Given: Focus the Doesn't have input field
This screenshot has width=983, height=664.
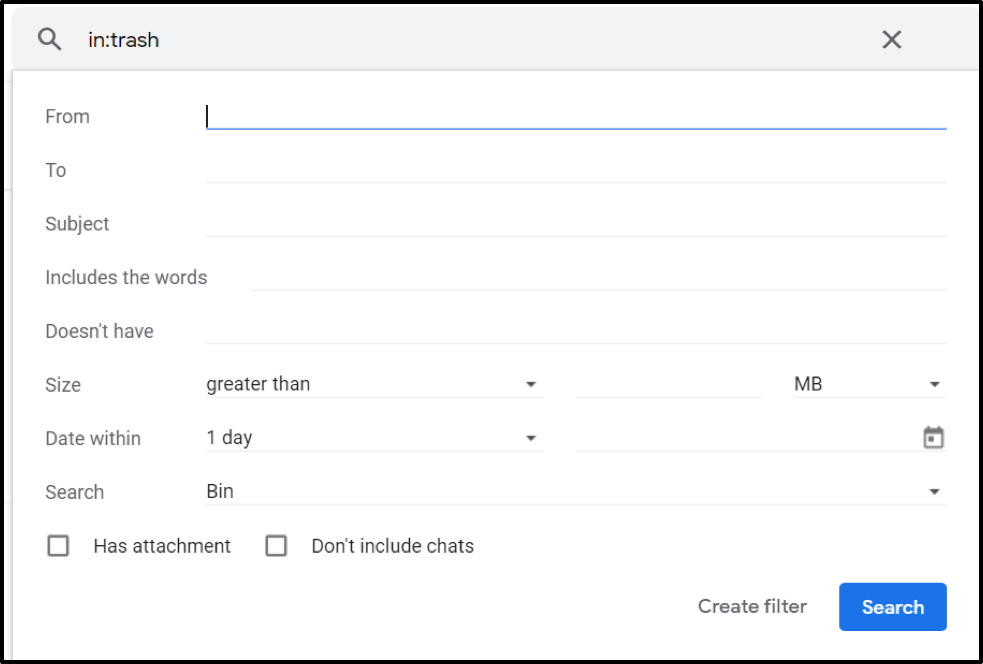Looking at the screenshot, I should pyautogui.click(x=575, y=331).
